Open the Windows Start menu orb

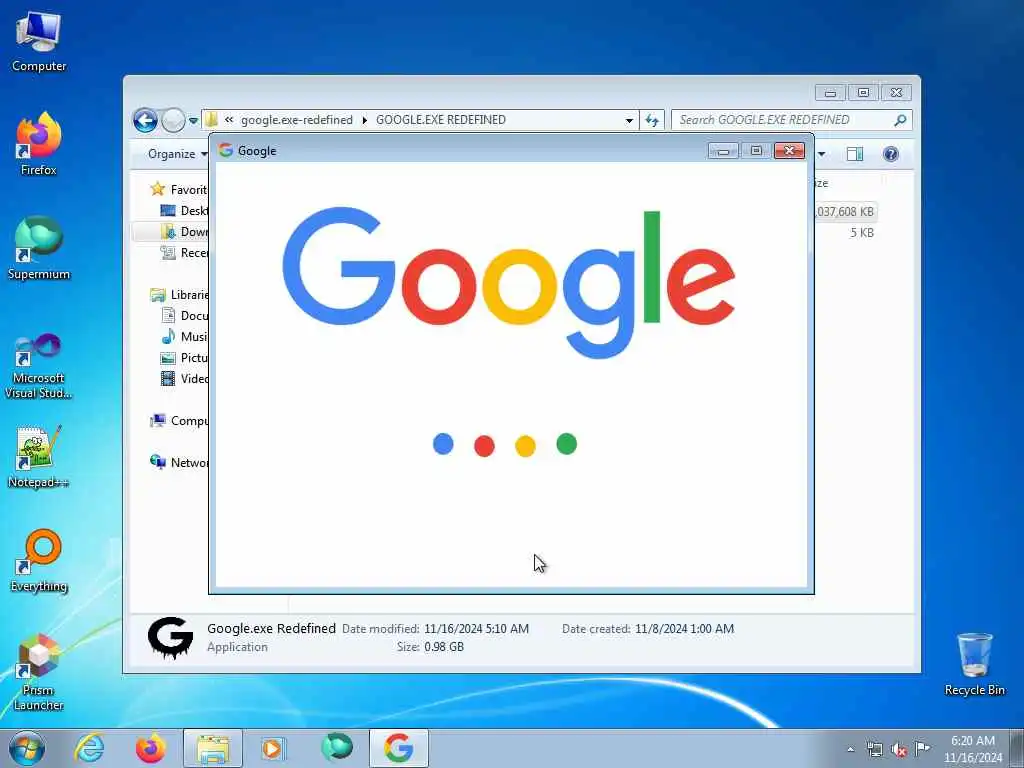tap(27, 748)
